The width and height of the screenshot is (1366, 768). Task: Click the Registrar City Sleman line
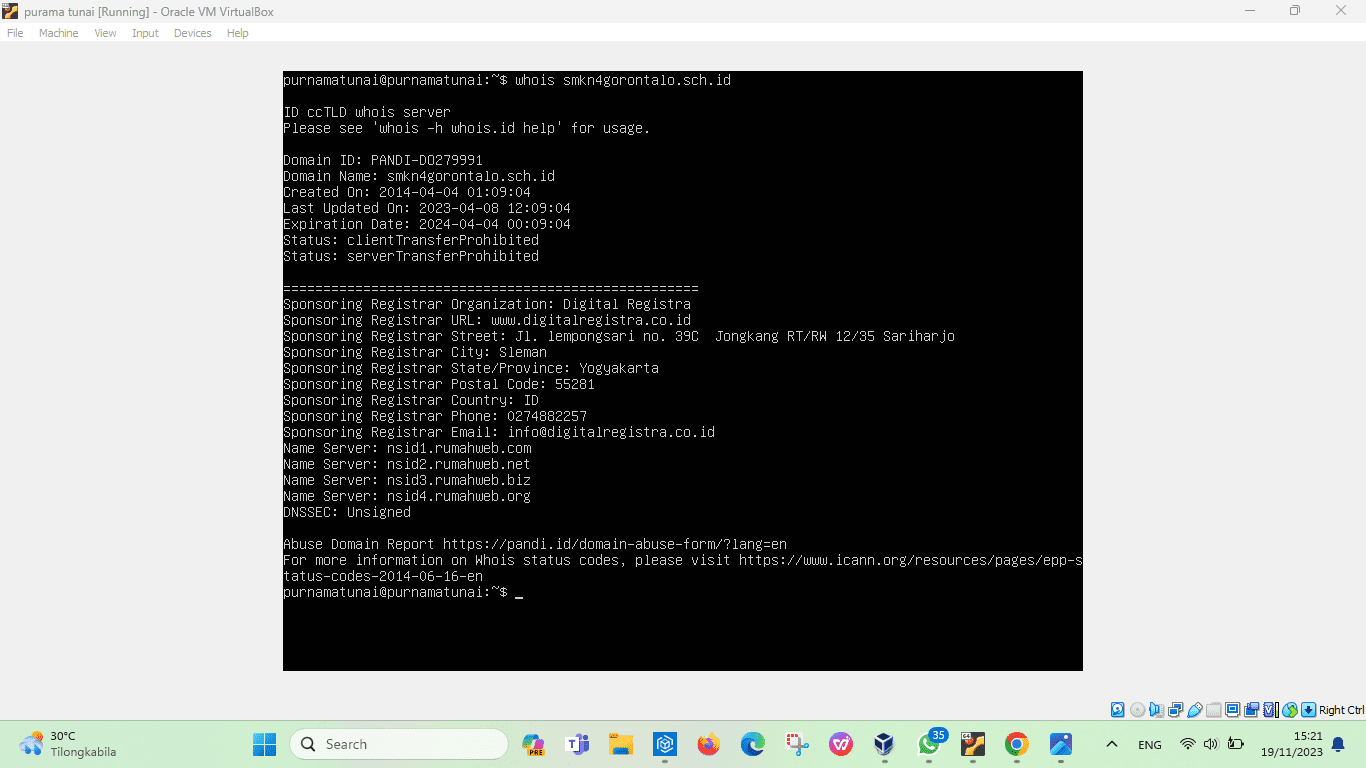tap(415, 352)
